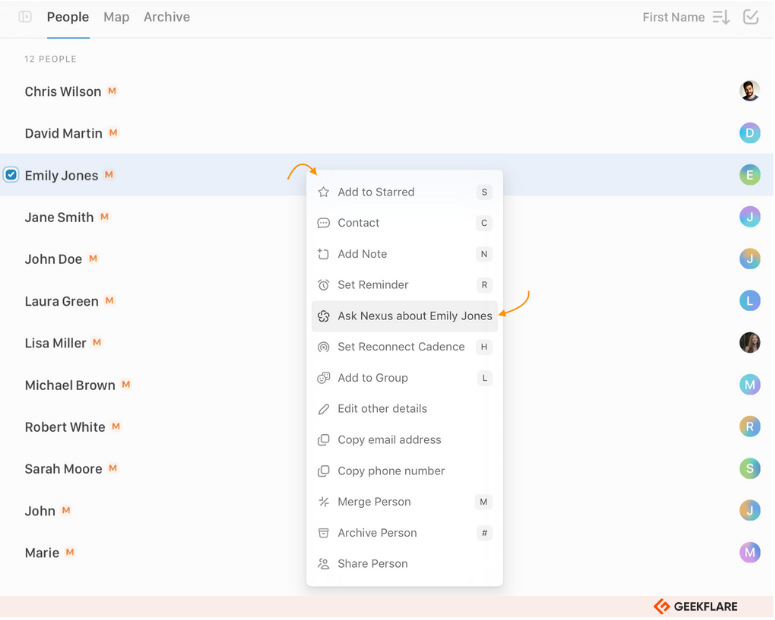This screenshot has width=775, height=620.
Task: Select Add to Starred menu item
Action: pos(404,192)
